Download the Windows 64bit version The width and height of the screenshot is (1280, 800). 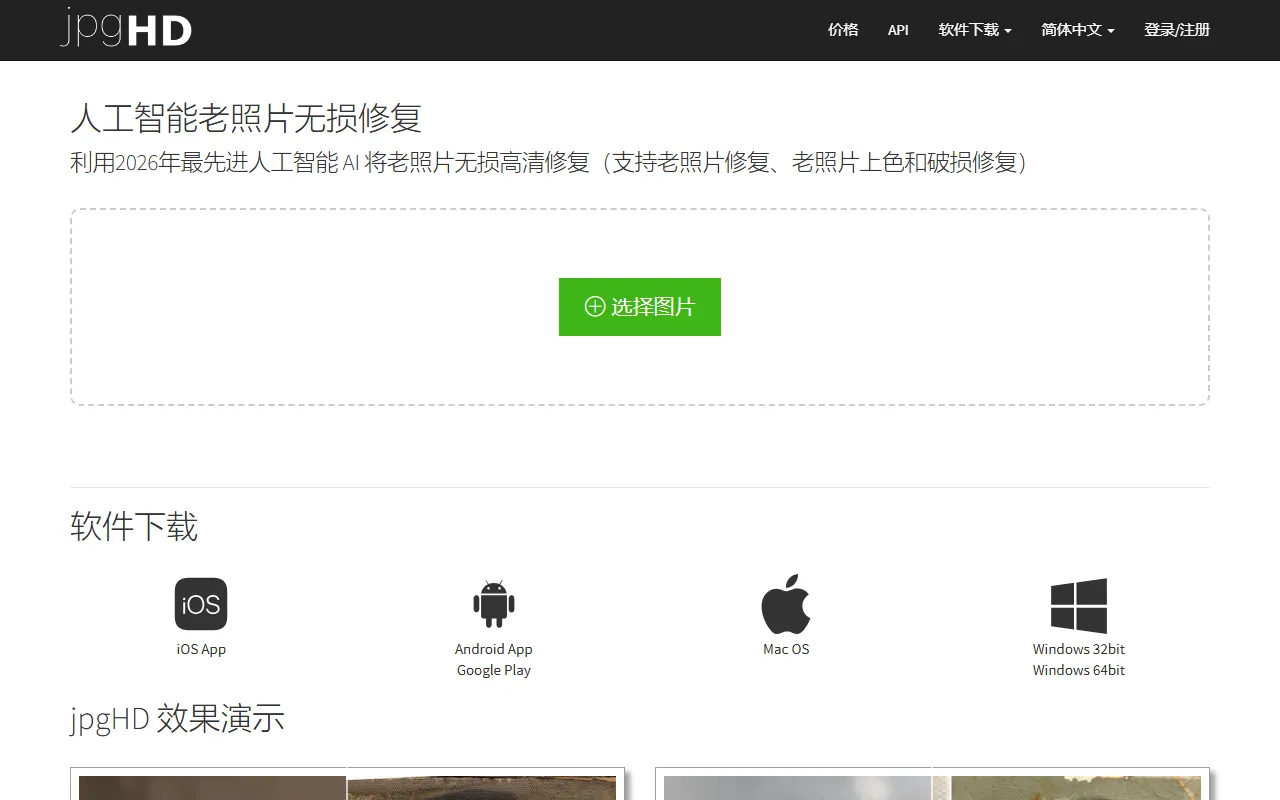pyautogui.click(x=1078, y=670)
